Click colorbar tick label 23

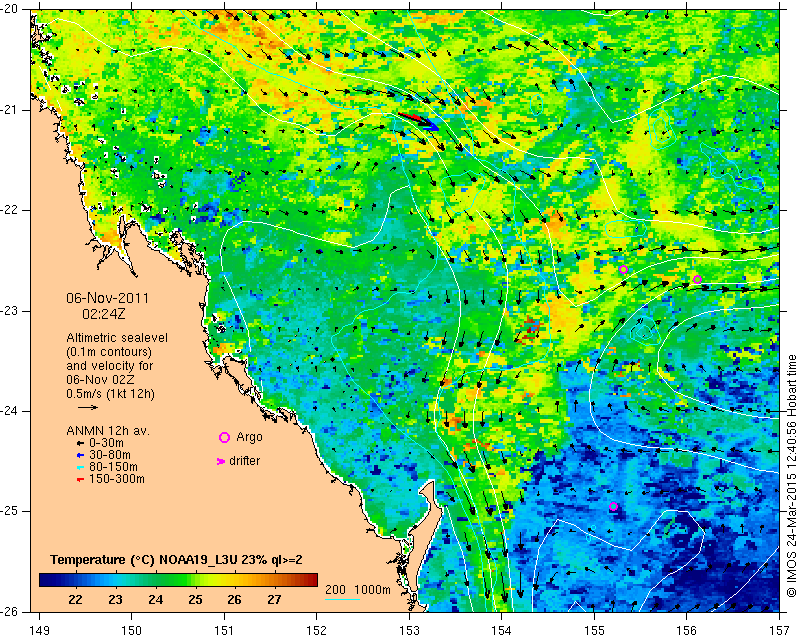115,600
